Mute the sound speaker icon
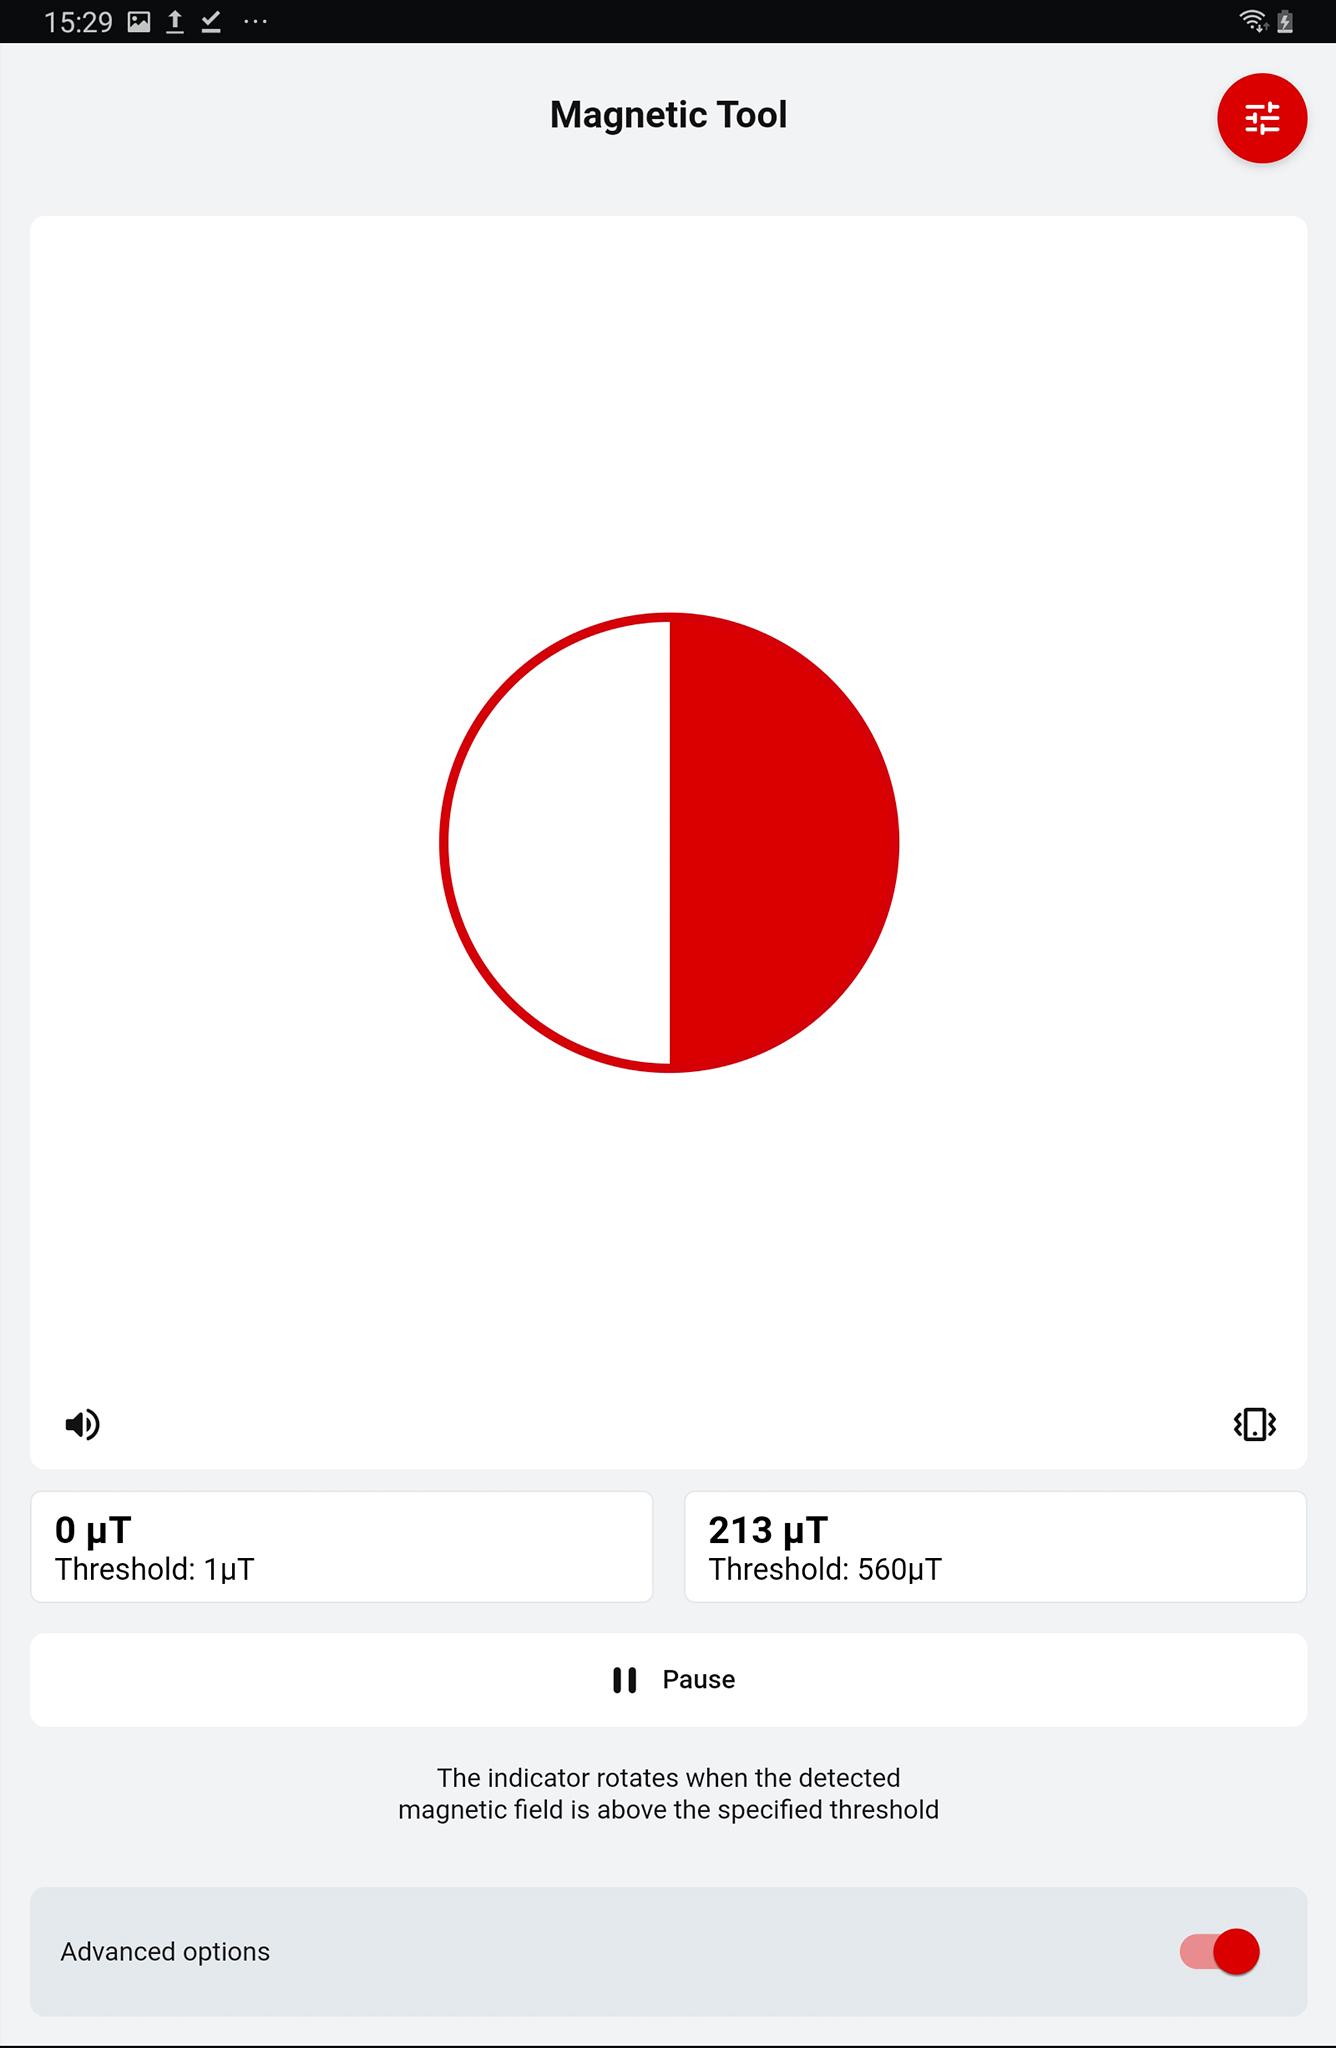This screenshot has height=2048, width=1336. click(82, 1424)
